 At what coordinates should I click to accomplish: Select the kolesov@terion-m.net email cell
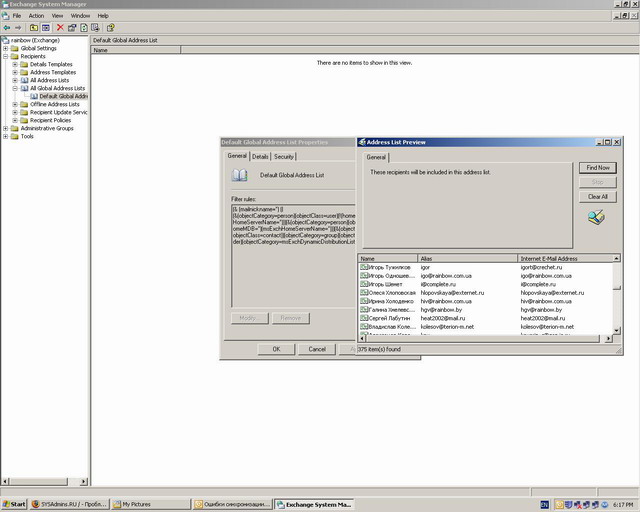[547, 327]
